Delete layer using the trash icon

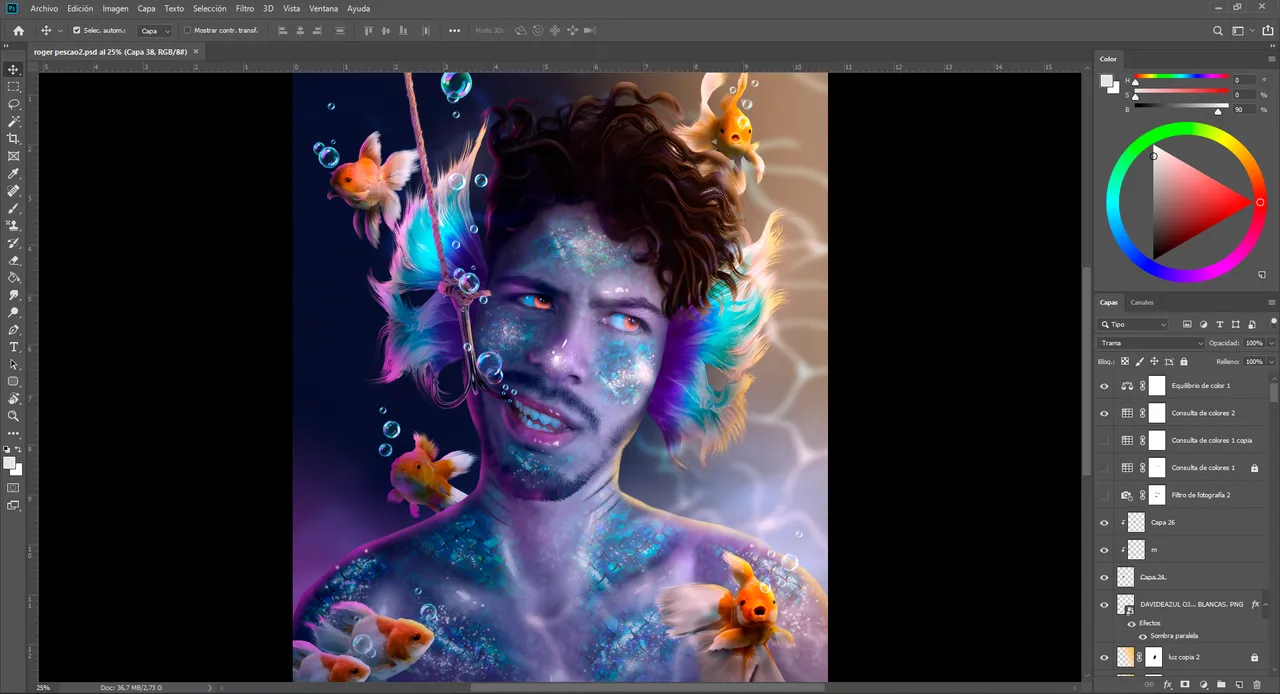click(x=1258, y=685)
